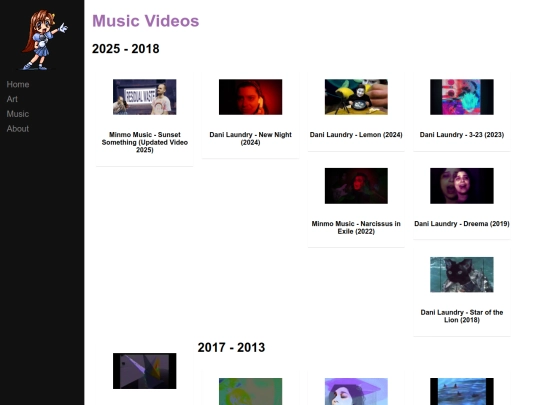540x405 pixels.
Task: Open the Home page link
Action: [18, 84]
